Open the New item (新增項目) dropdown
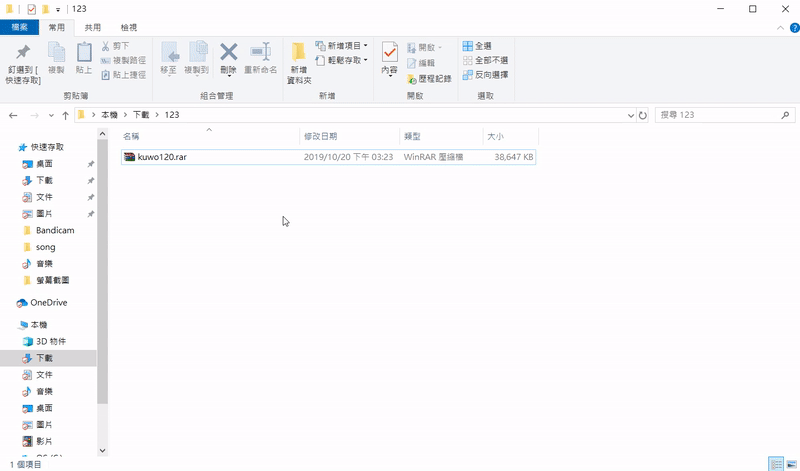 click(x=341, y=45)
